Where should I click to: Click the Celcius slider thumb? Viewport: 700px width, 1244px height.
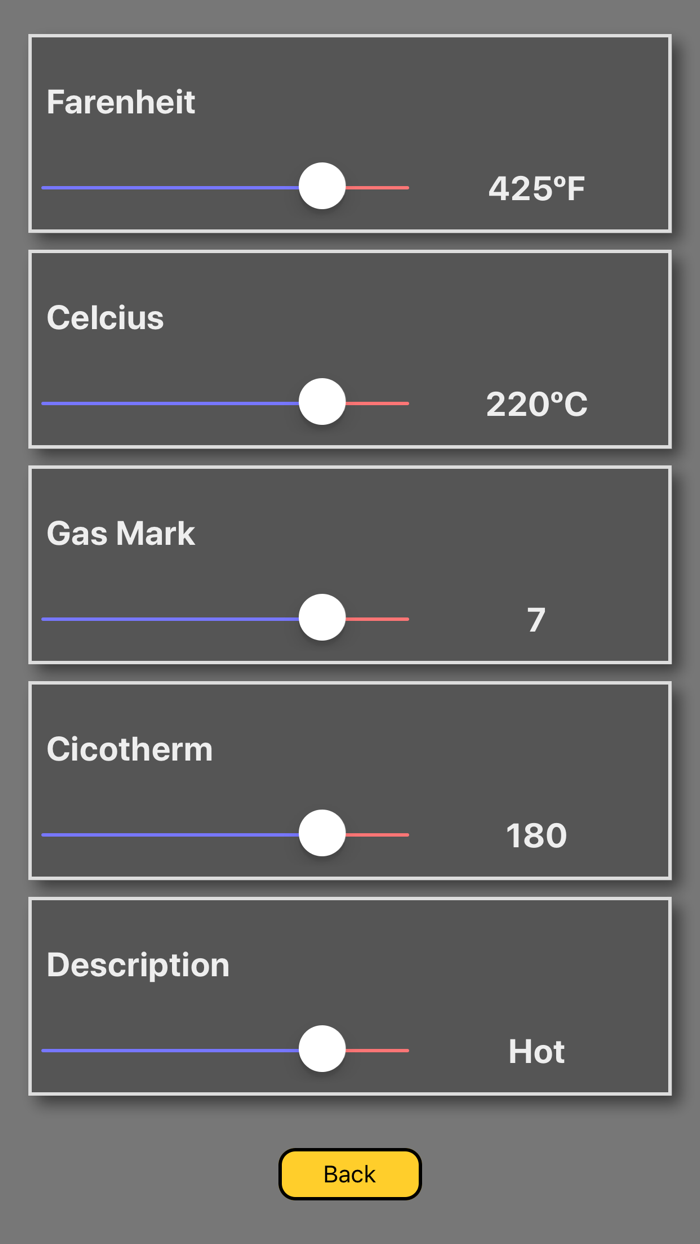pyautogui.click(x=322, y=401)
